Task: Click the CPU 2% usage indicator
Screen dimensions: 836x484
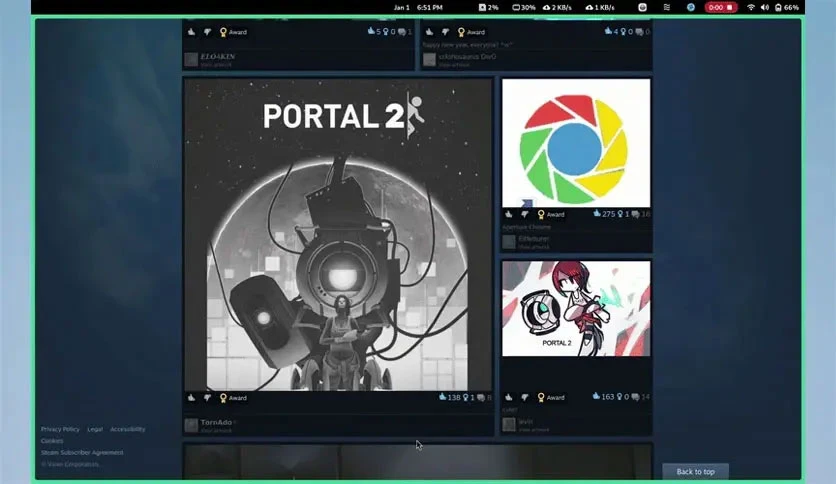Action: pos(488,7)
